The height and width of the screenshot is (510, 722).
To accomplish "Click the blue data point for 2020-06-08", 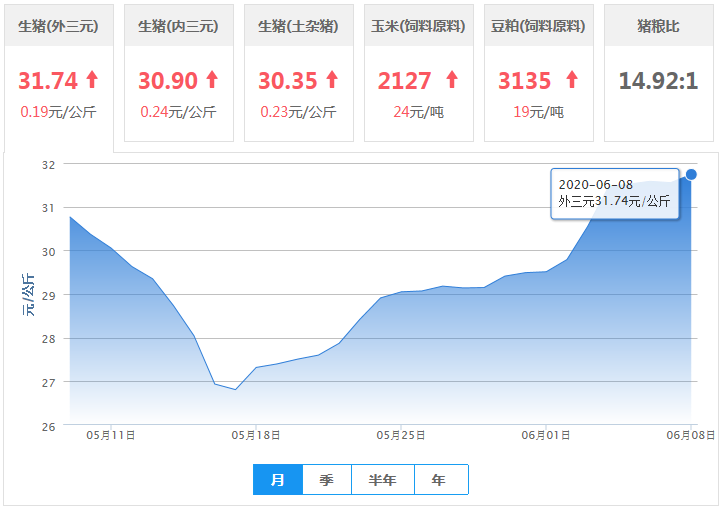I will click(691, 175).
